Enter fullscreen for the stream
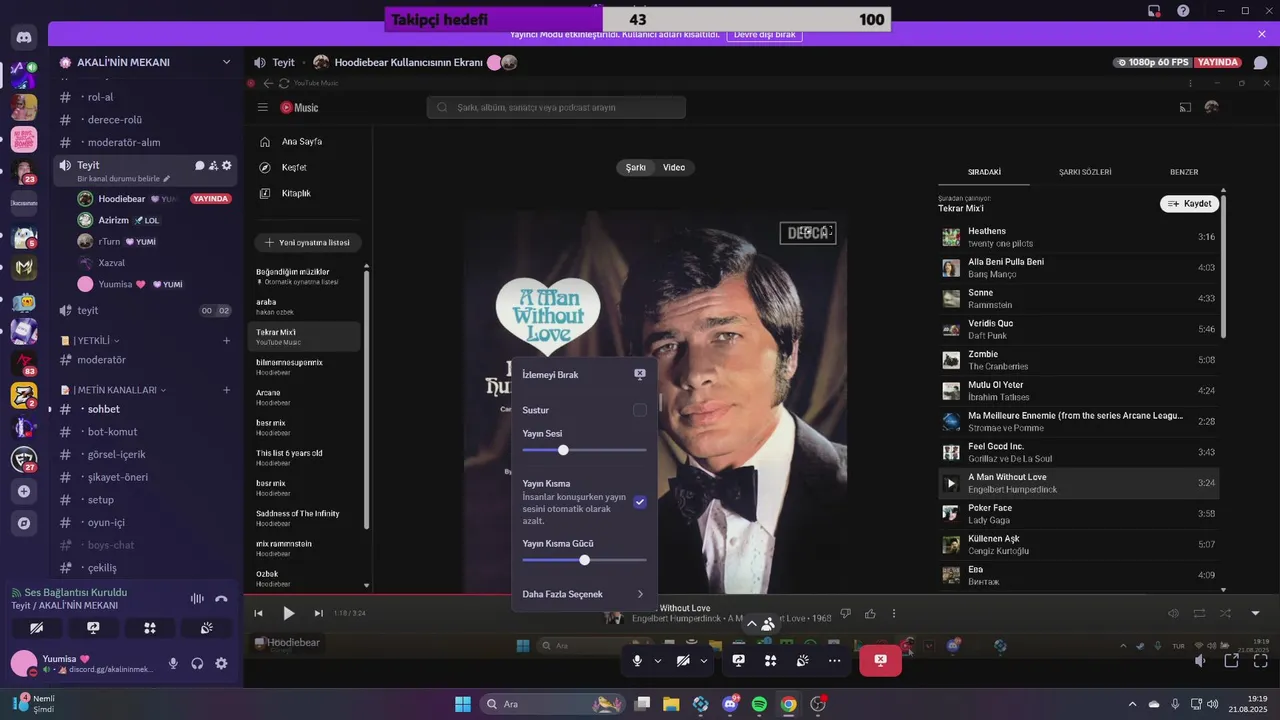 (x=1262, y=660)
